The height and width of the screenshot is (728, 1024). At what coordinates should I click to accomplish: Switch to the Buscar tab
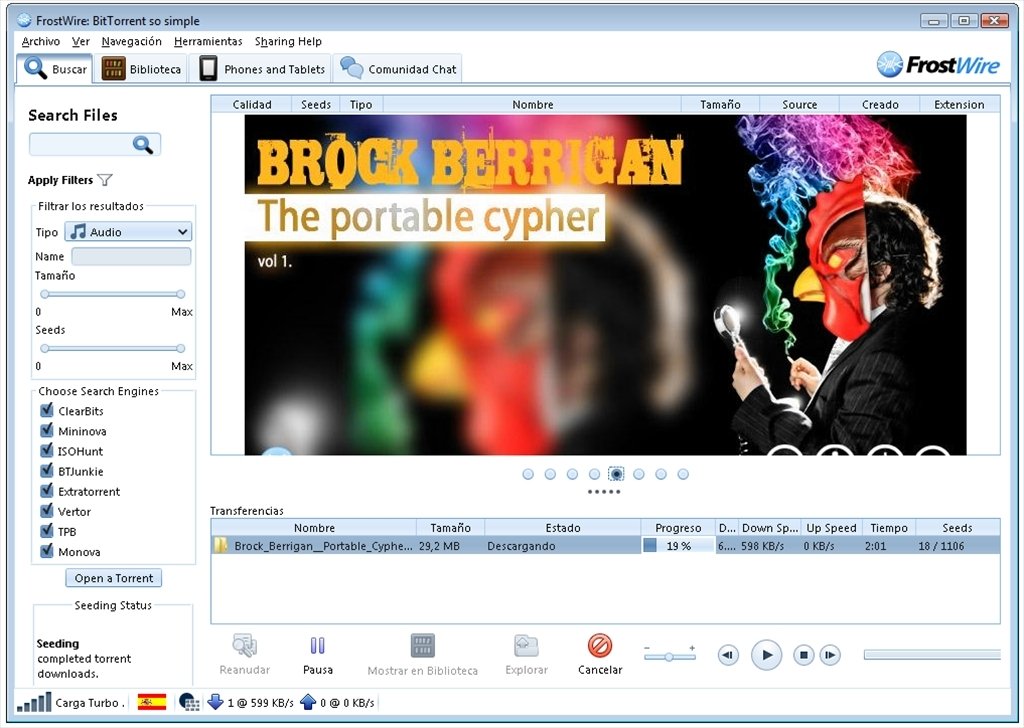coord(55,69)
